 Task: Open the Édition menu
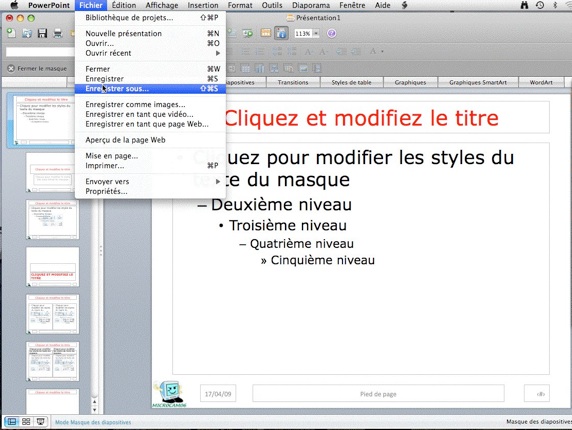pyautogui.click(x=124, y=5)
